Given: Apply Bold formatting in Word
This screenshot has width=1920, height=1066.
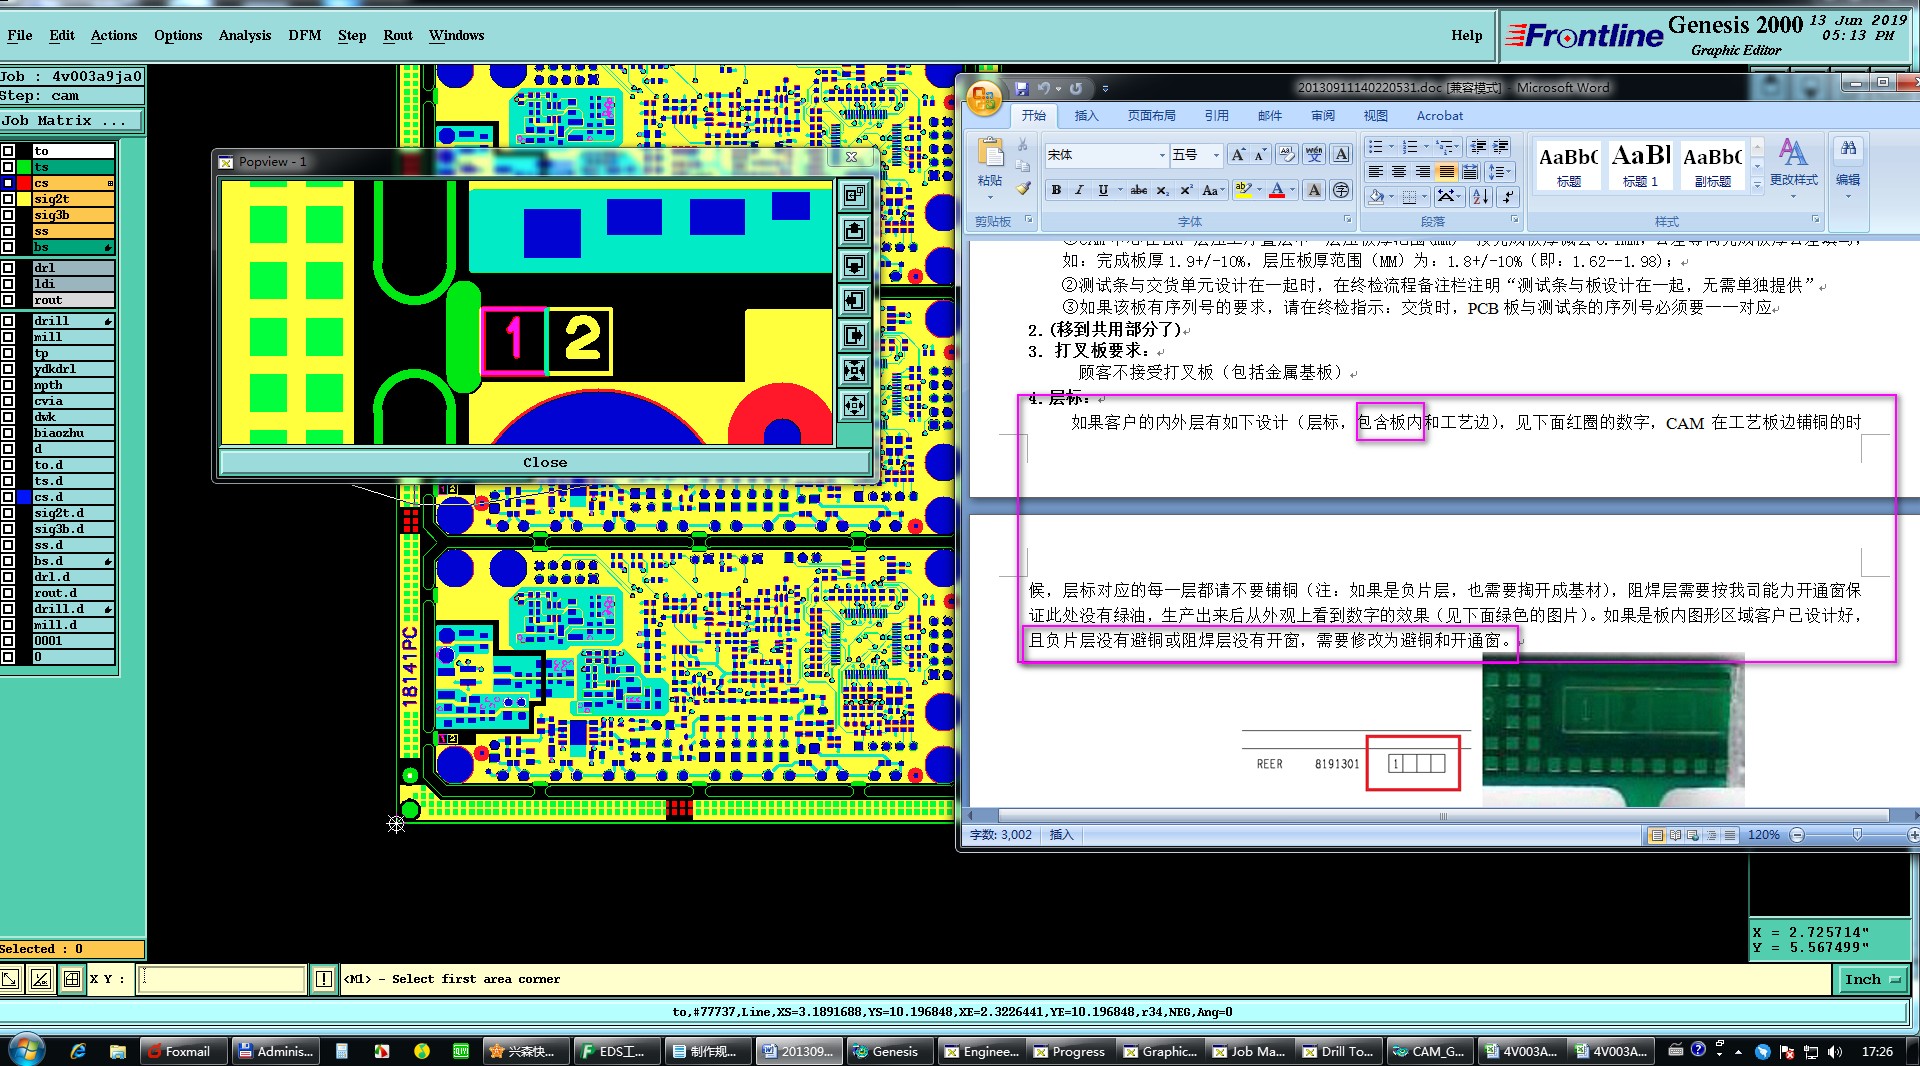Looking at the screenshot, I should [x=1056, y=190].
